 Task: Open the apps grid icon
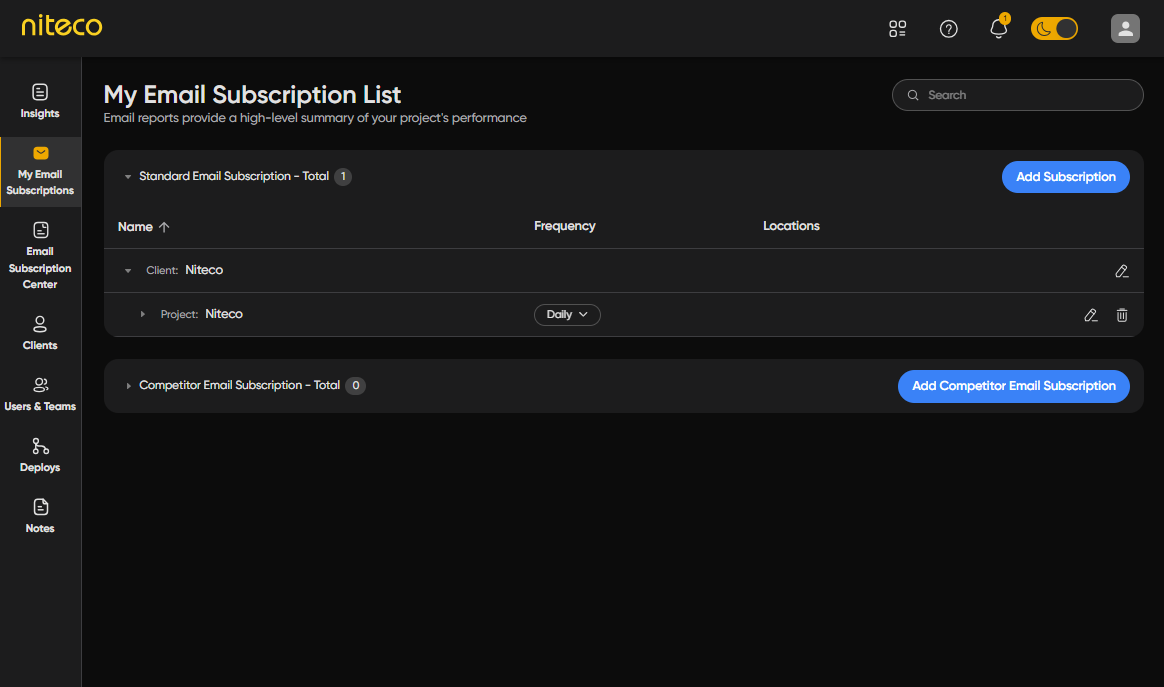897,29
